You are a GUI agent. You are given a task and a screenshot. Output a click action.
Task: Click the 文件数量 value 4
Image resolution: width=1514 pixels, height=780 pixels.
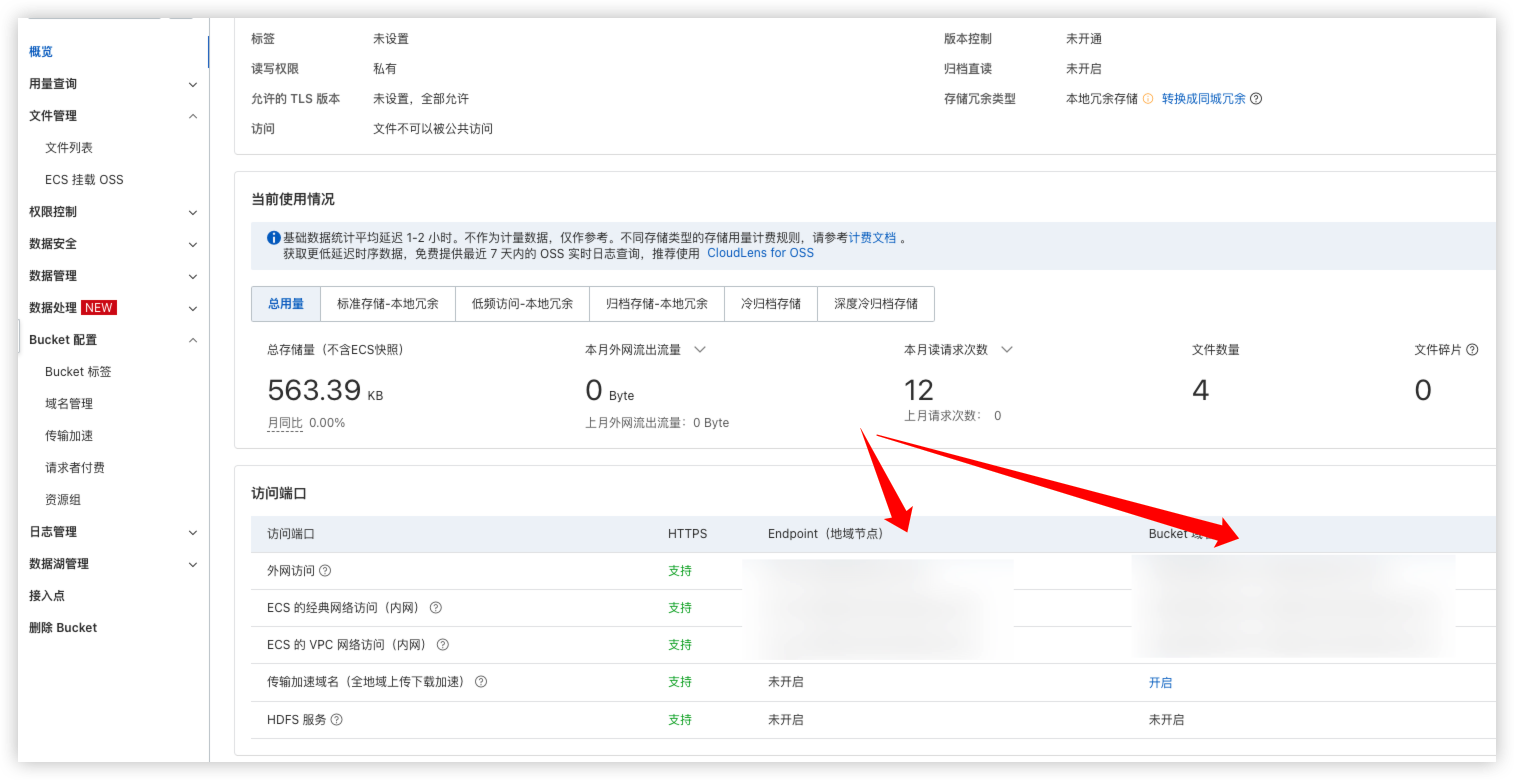[1200, 391]
